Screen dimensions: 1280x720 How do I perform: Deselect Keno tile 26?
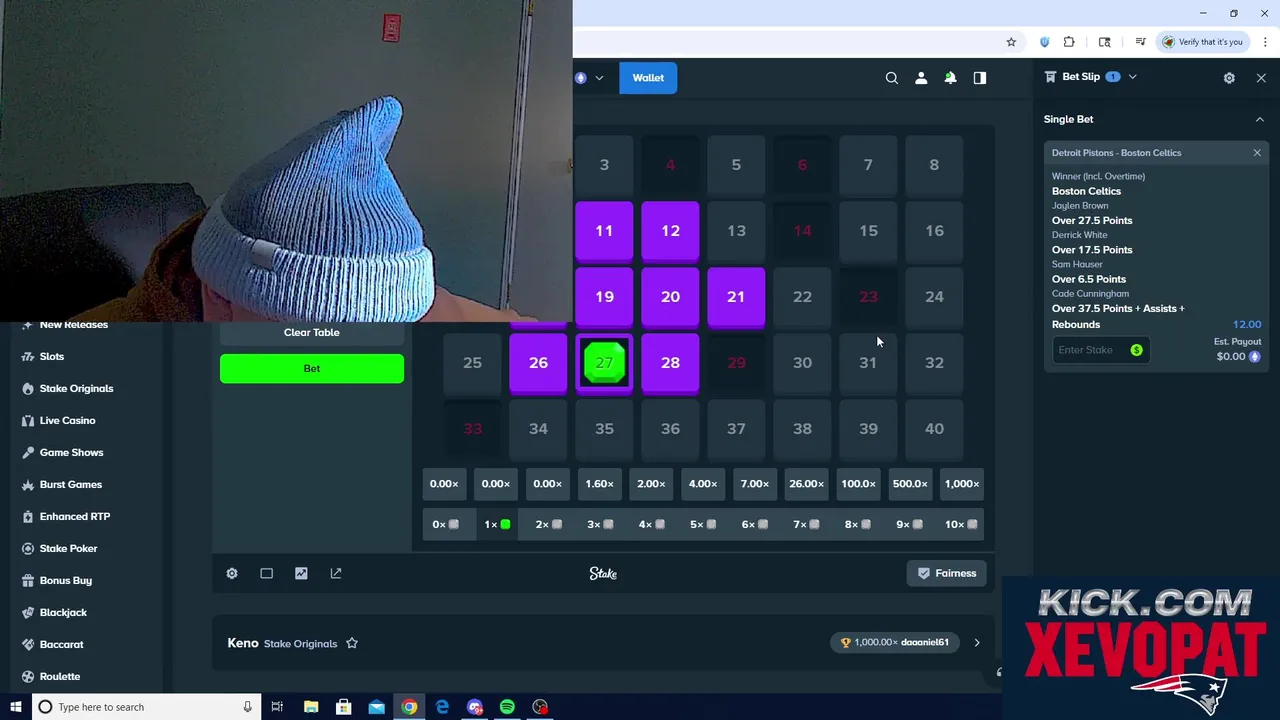538,363
